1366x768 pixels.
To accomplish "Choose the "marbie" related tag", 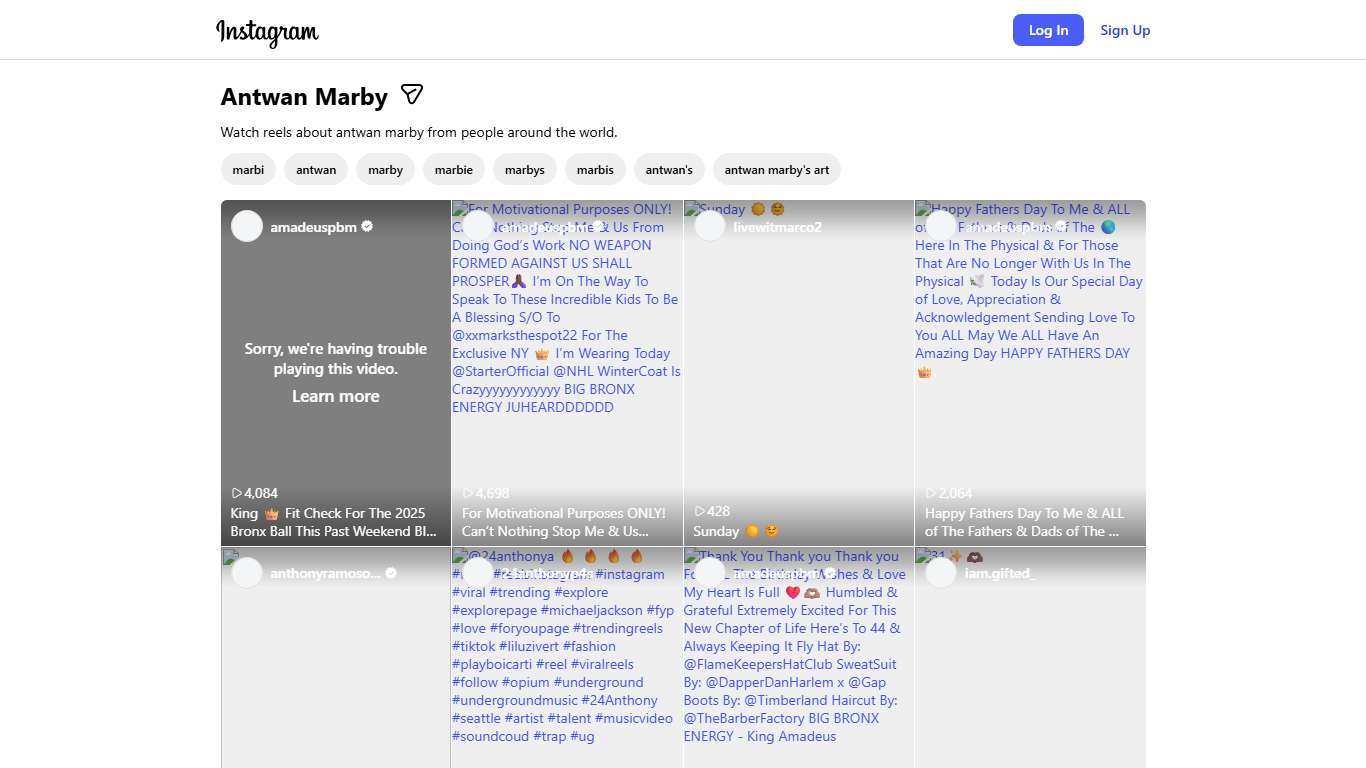I will (x=454, y=170).
